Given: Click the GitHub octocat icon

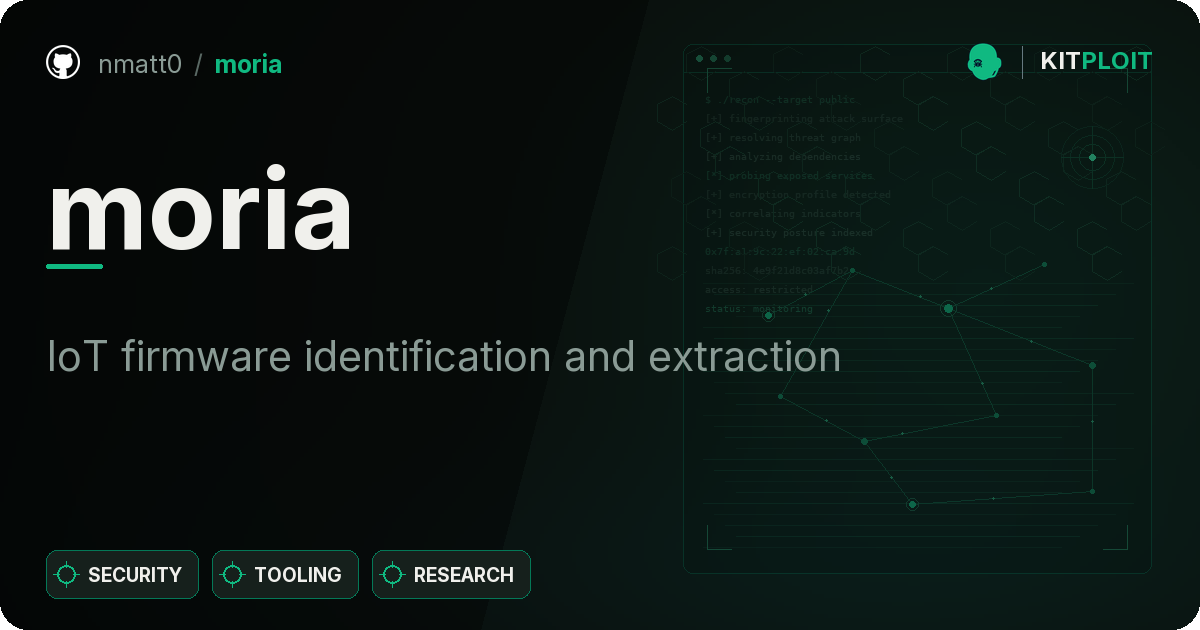Looking at the screenshot, I should pos(63,63).
